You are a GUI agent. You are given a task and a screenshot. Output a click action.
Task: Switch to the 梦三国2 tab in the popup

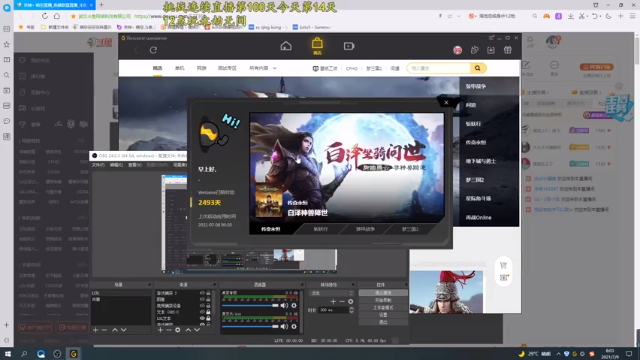410,229
